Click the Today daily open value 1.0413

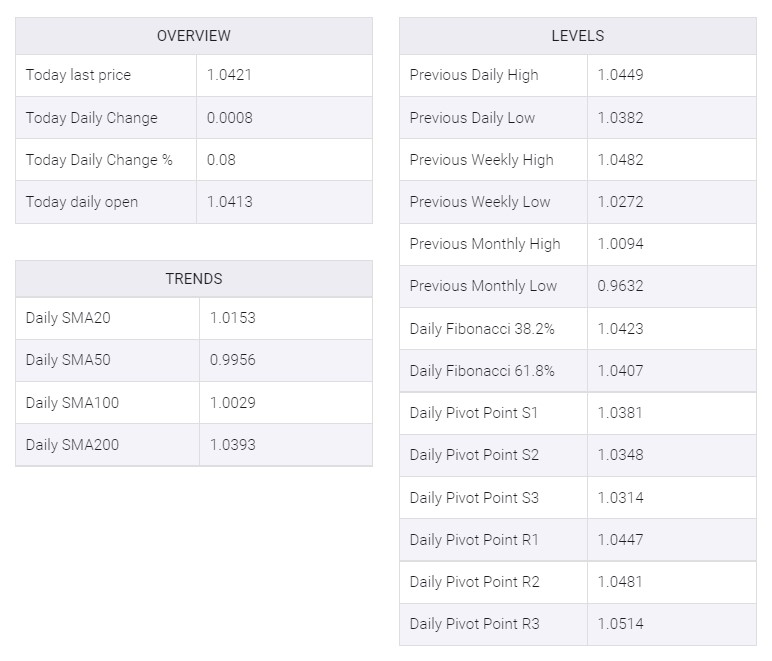tap(229, 202)
